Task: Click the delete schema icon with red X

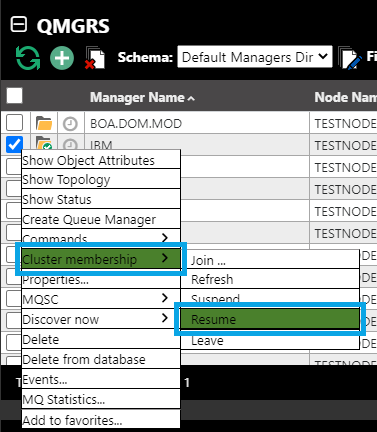Action: point(95,58)
